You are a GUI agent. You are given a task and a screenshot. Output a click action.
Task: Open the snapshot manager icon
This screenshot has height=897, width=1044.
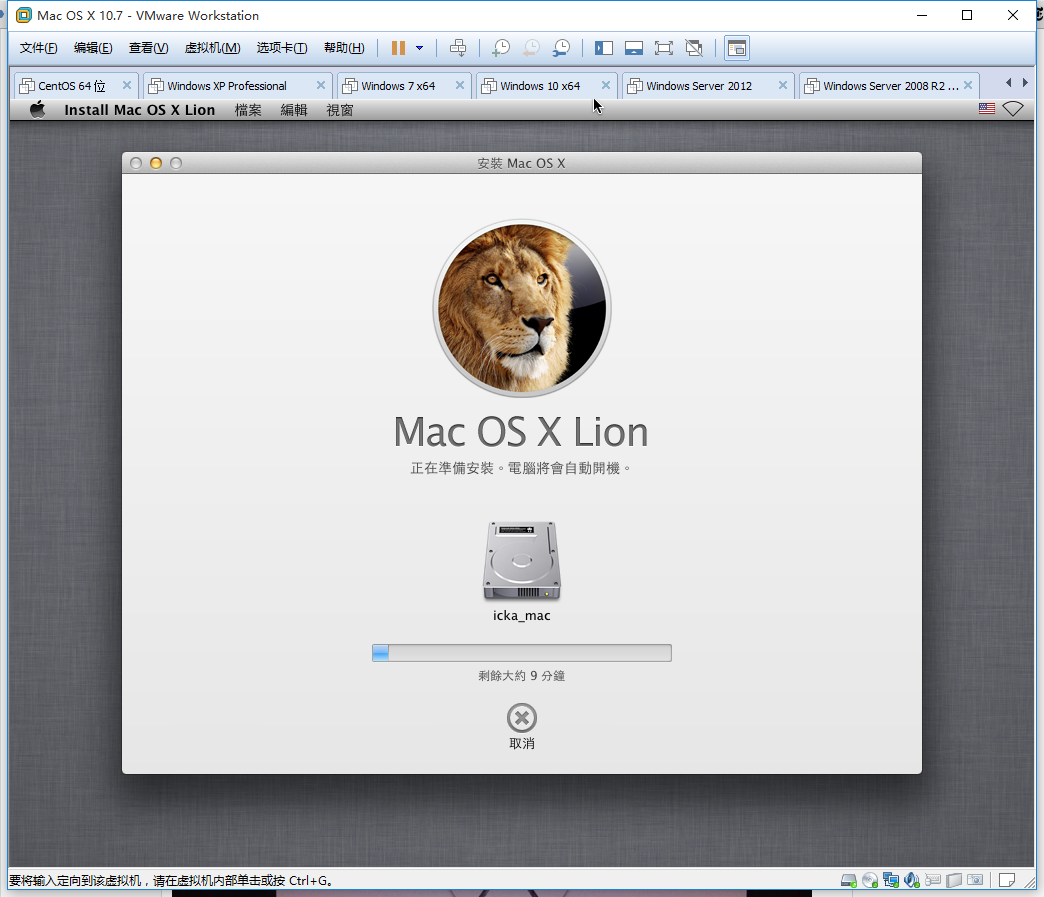[562, 48]
